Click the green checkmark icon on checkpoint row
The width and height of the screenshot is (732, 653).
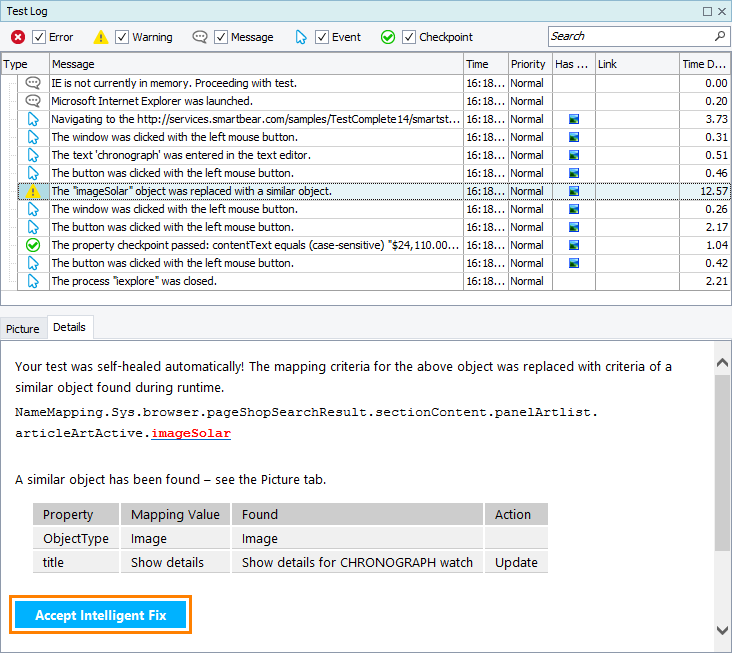(33, 245)
